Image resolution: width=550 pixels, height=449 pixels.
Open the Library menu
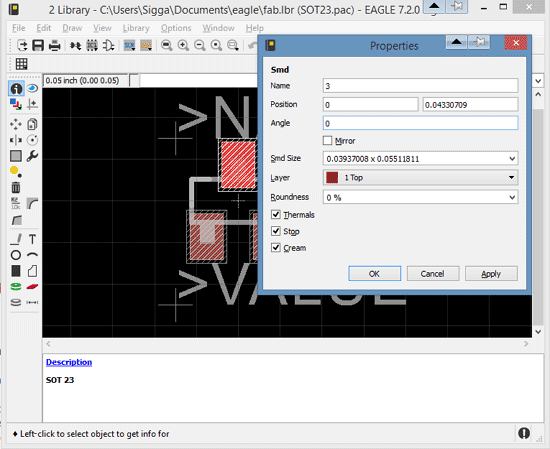(x=136, y=28)
